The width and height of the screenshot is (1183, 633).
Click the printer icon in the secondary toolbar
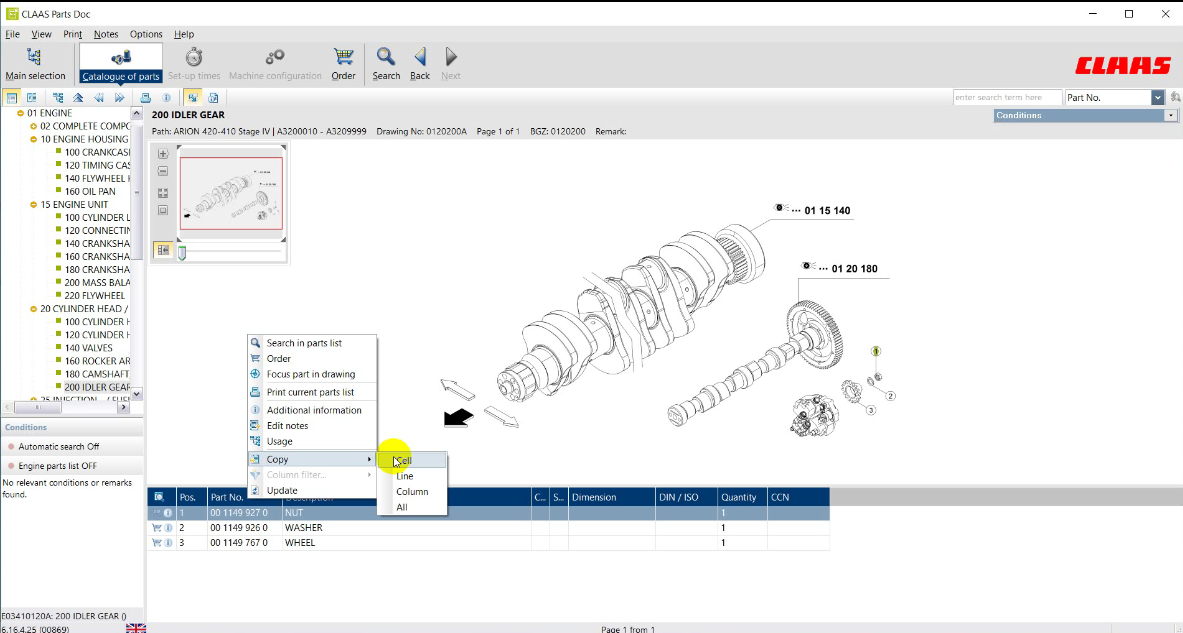tap(146, 98)
